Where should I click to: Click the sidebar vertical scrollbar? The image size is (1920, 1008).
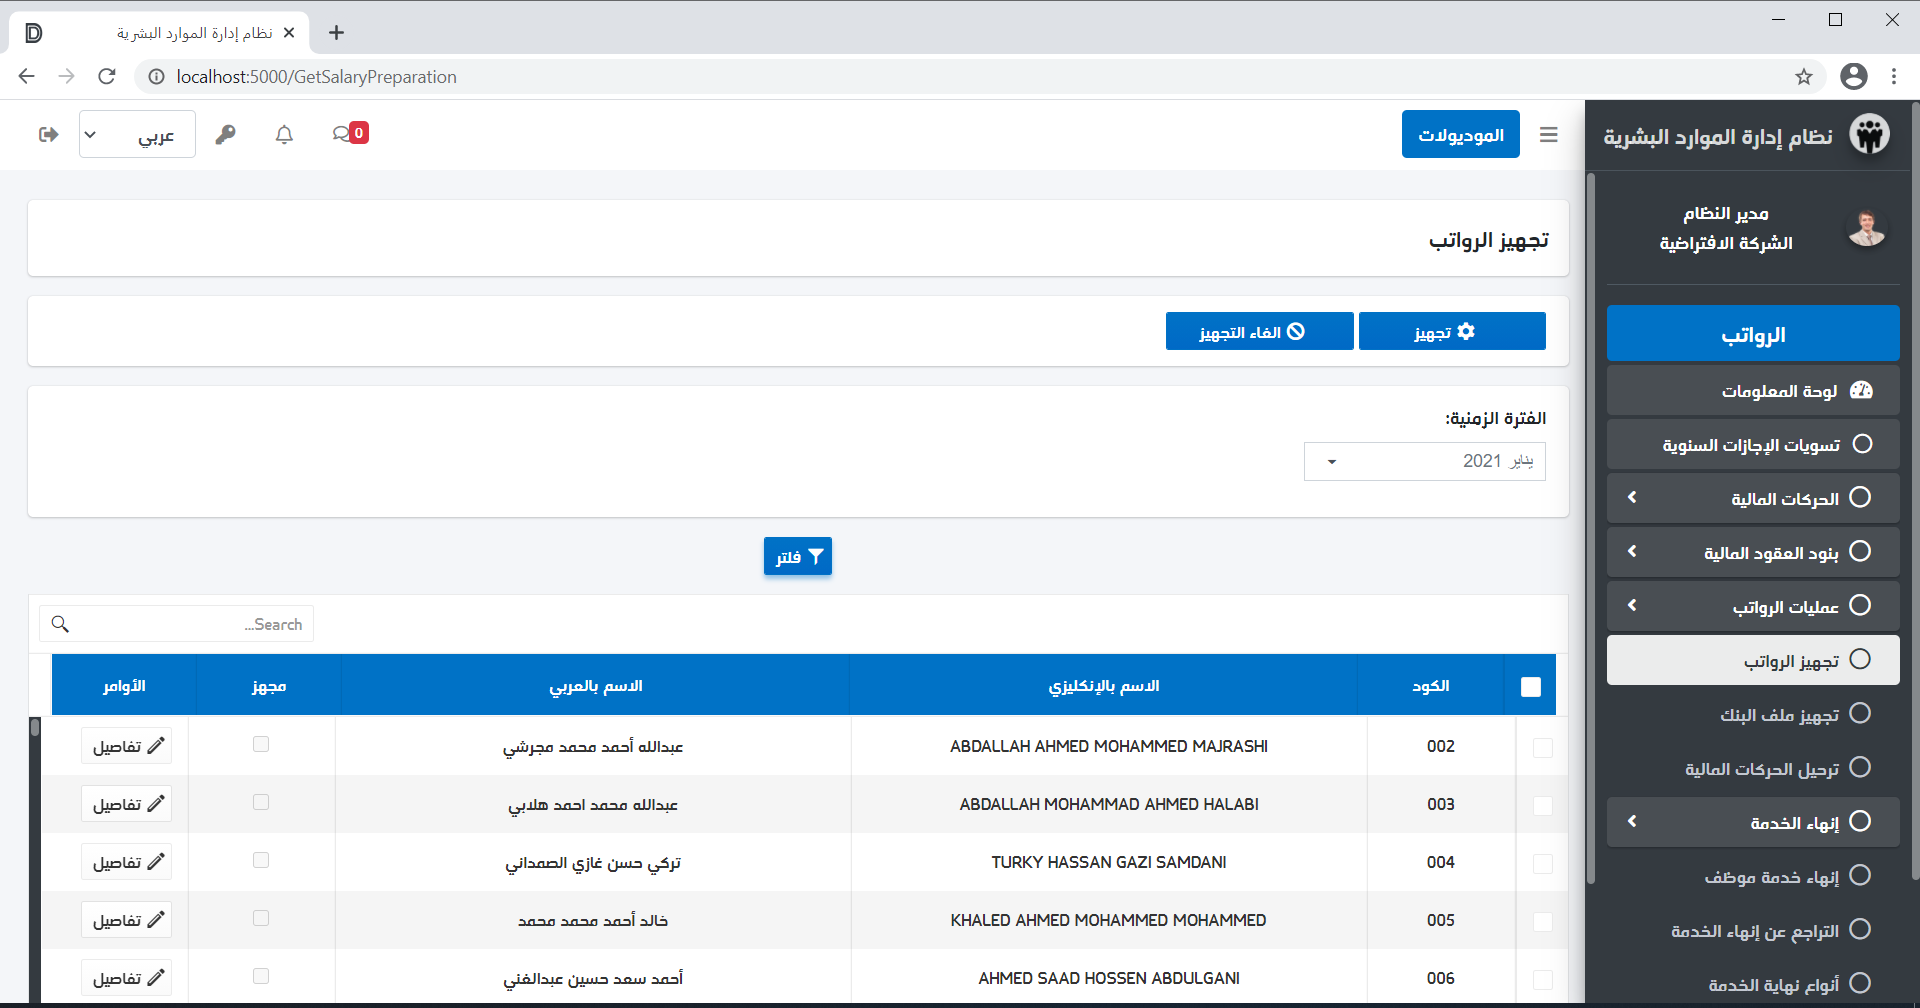pyautogui.click(x=1590, y=528)
